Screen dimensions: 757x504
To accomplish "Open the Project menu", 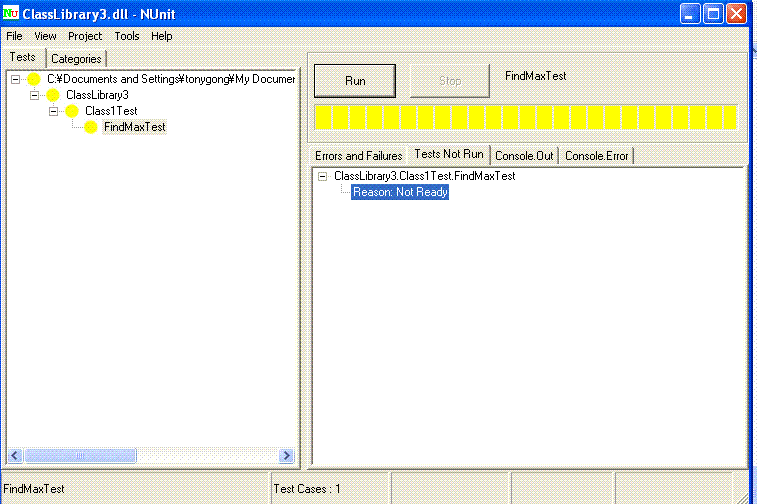I will click(85, 36).
